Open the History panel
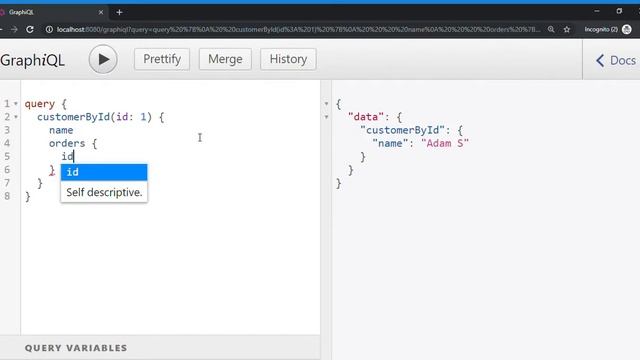The width and height of the screenshot is (640, 360). coord(288,59)
